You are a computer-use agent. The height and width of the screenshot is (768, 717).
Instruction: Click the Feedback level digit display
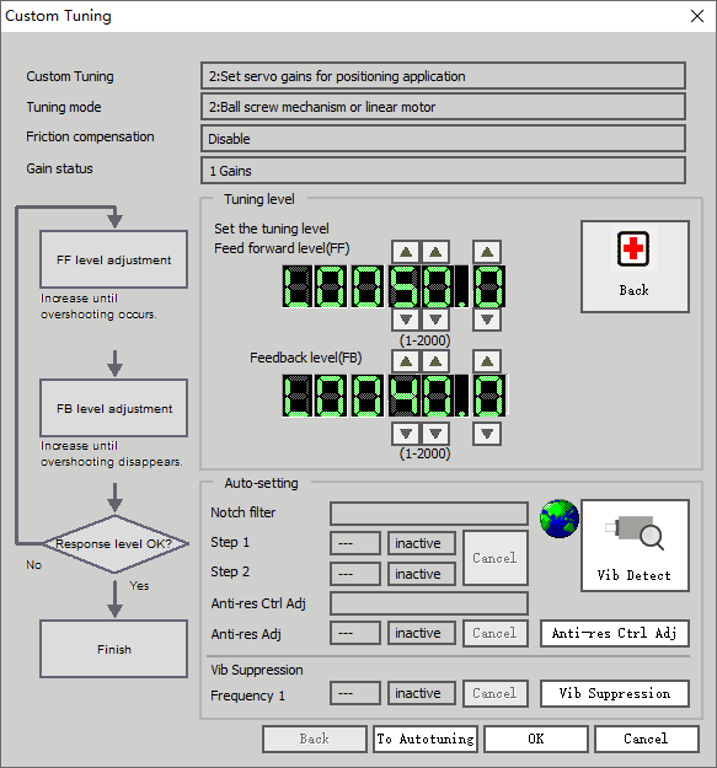click(x=394, y=396)
